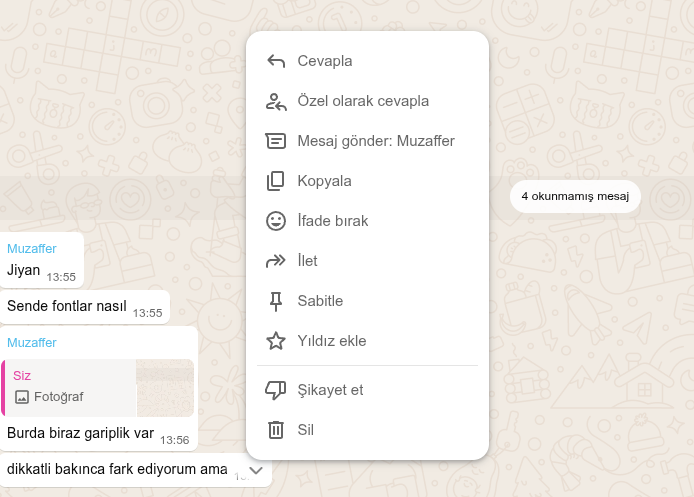Click the thumbs-down report icon
694x497 pixels.
(x=276, y=390)
